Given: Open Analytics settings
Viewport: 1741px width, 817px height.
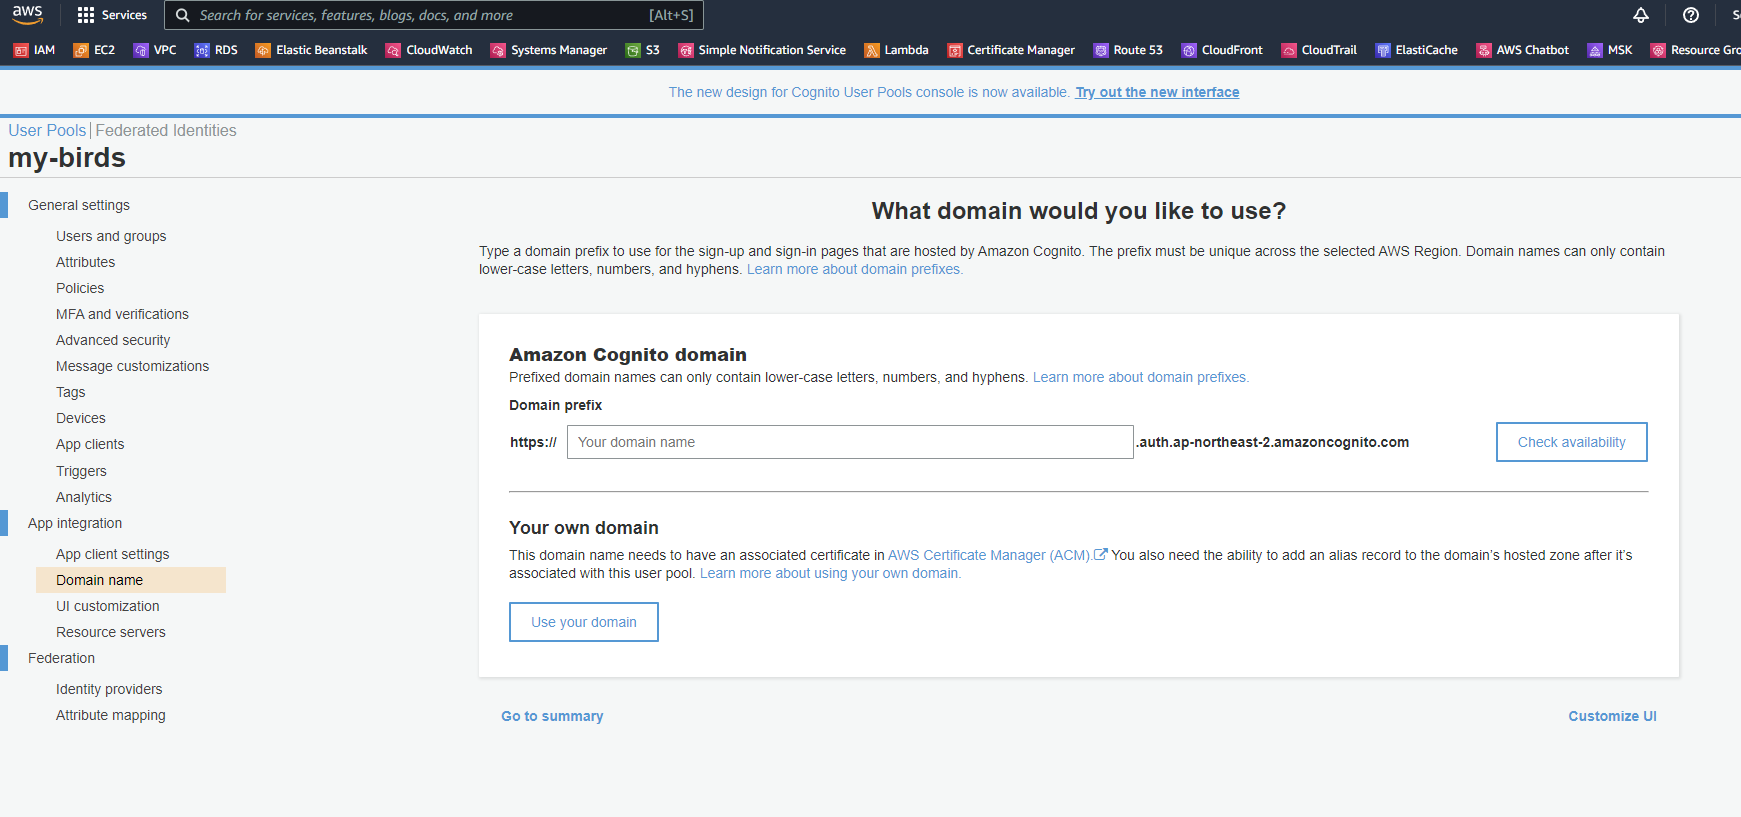Looking at the screenshot, I should tap(84, 497).
